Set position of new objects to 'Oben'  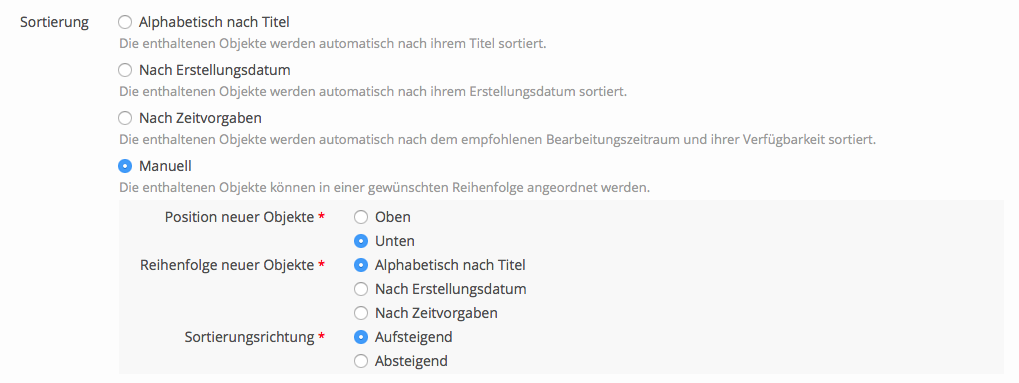point(361,217)
